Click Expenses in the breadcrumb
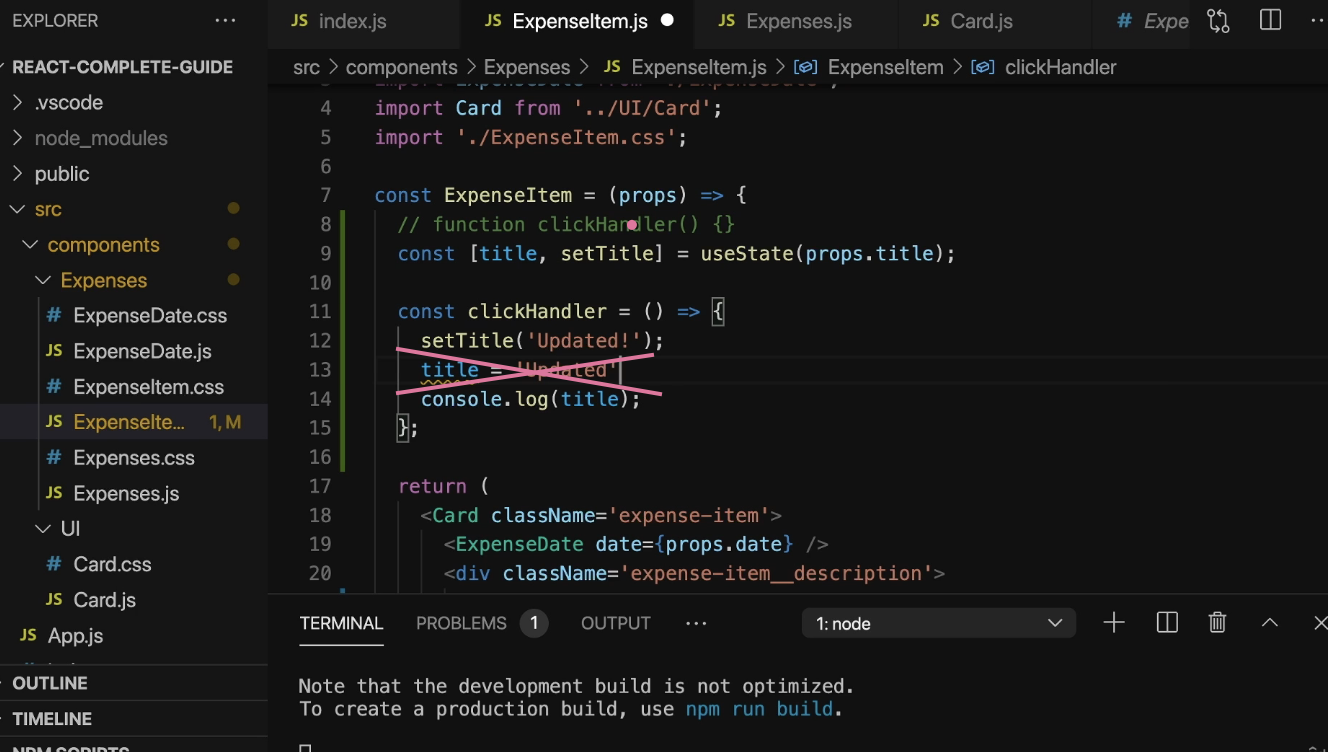This screenshot has height=752, width=1328. click(x=527, y=67)
